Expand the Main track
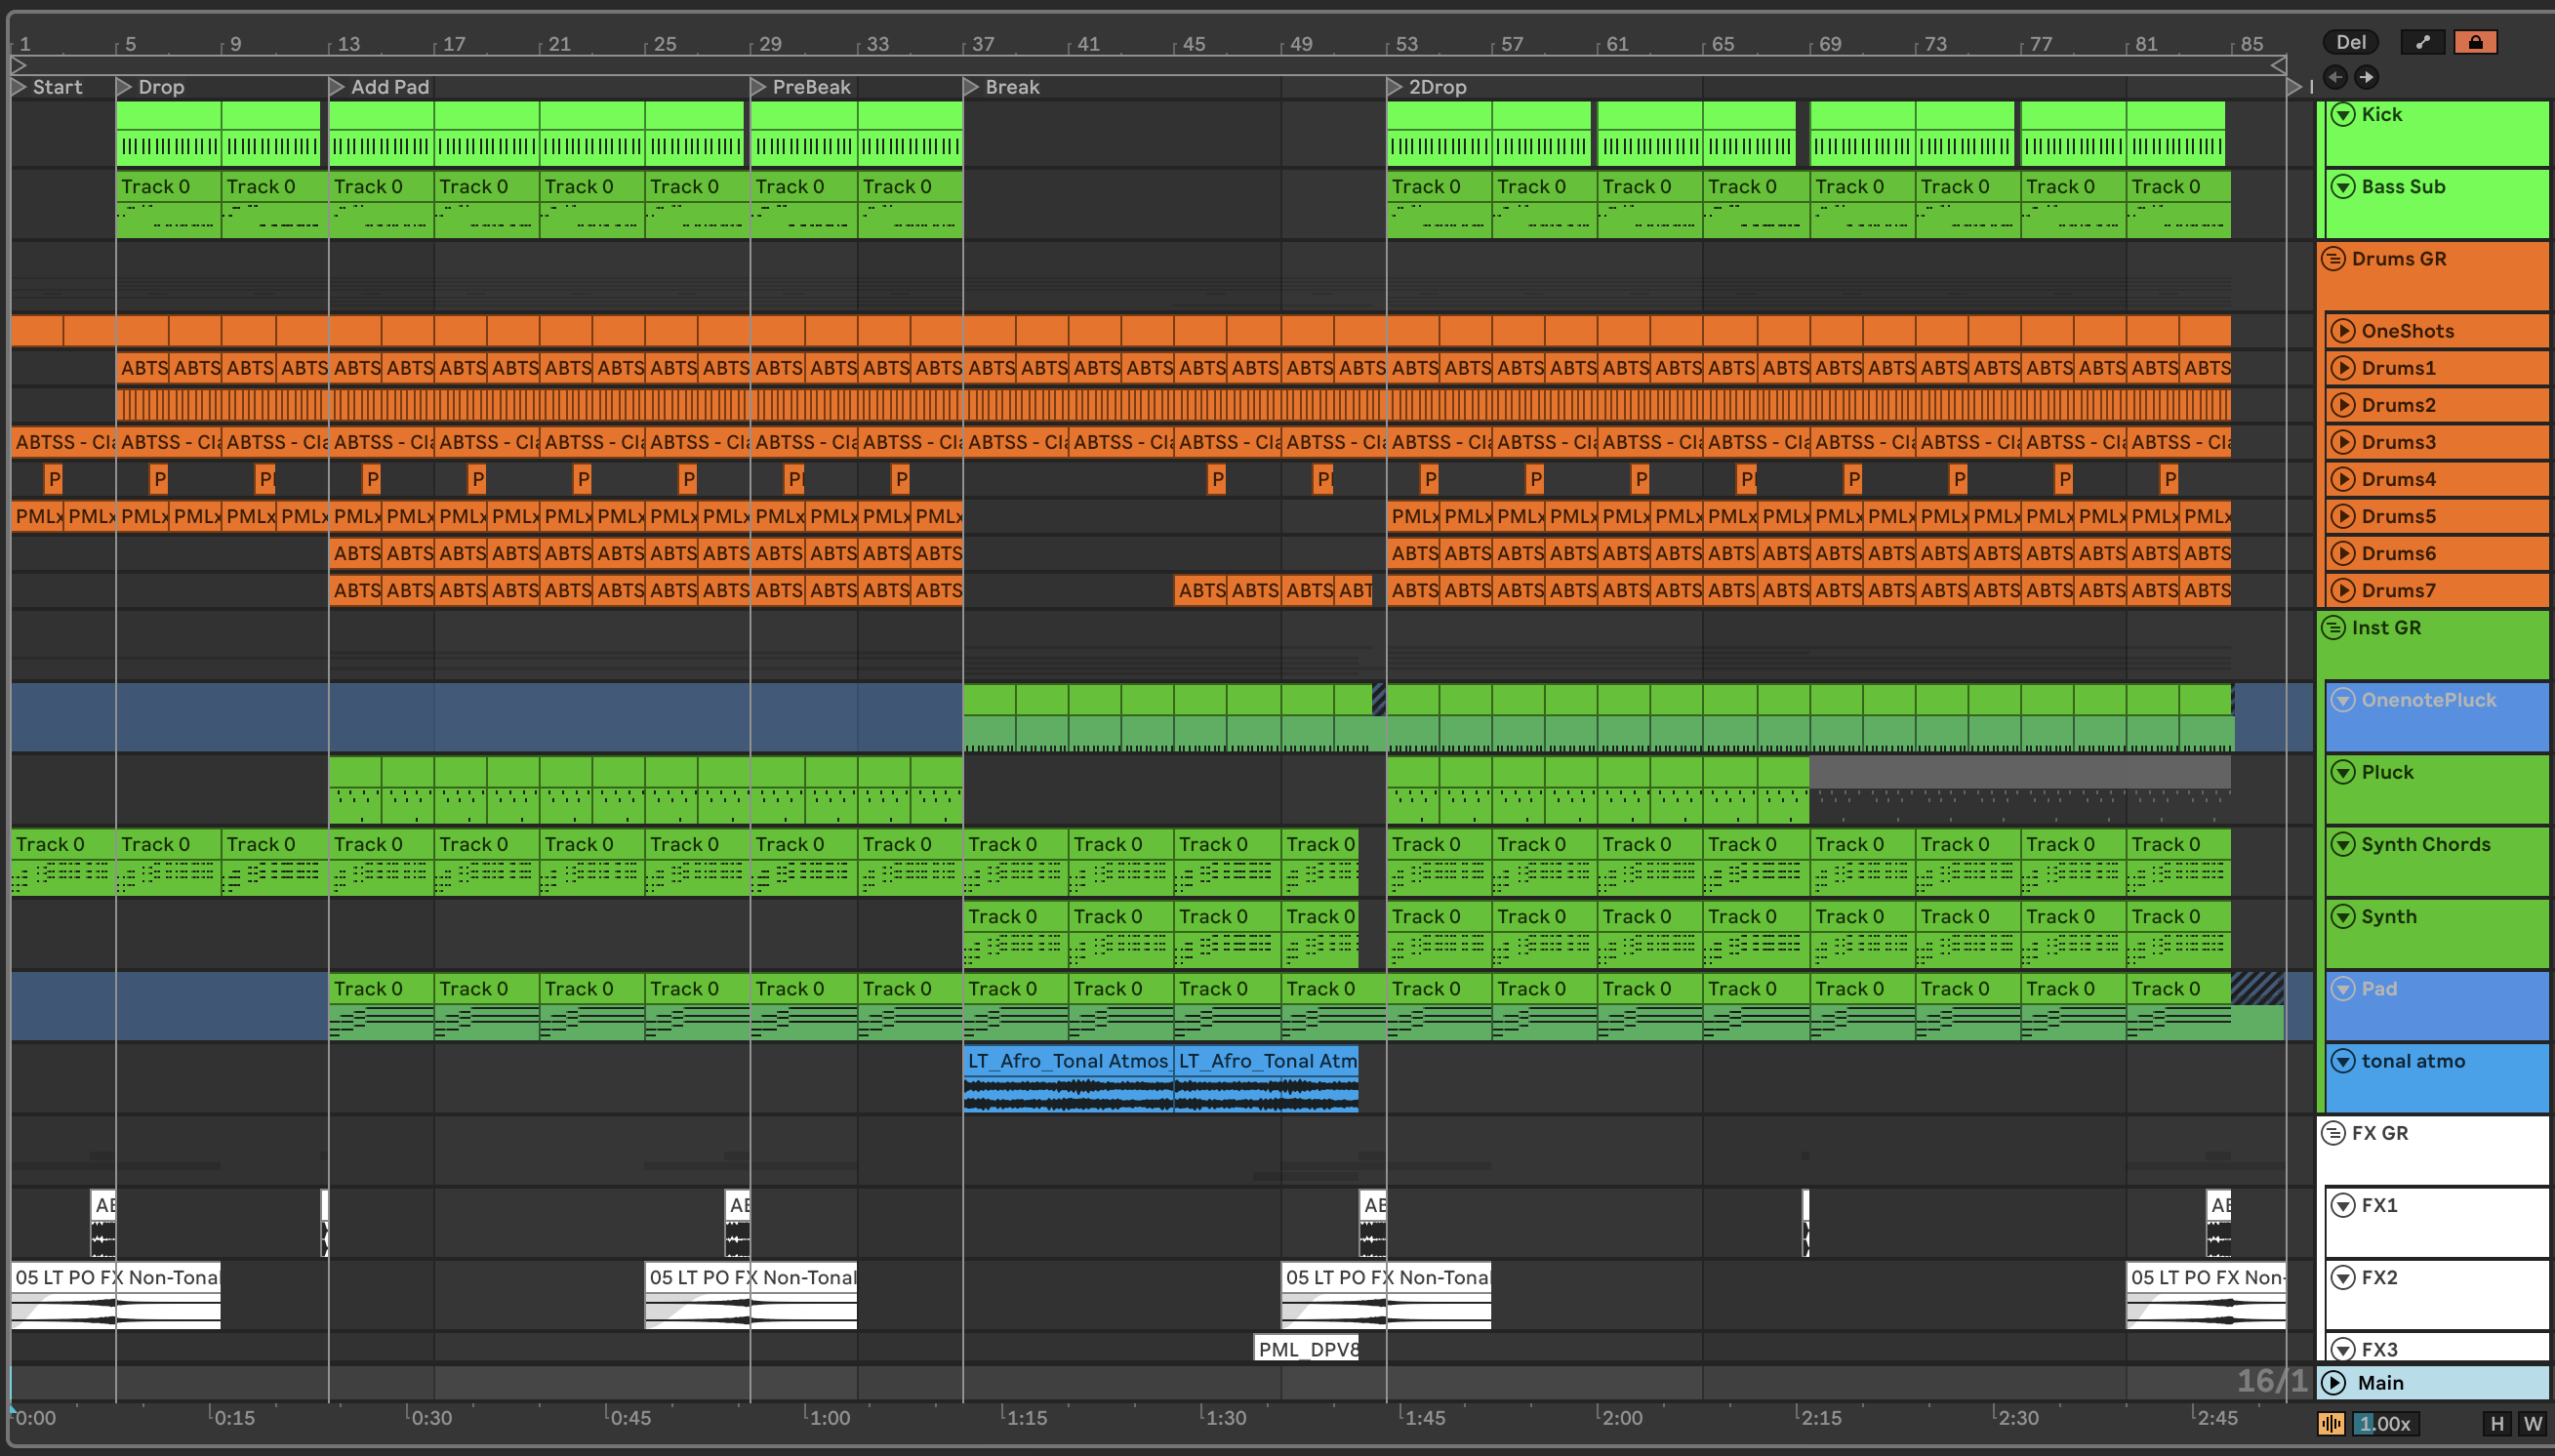Screen dimensions: 2555x1456 pyautogui.click(x=2334, y=1383)
